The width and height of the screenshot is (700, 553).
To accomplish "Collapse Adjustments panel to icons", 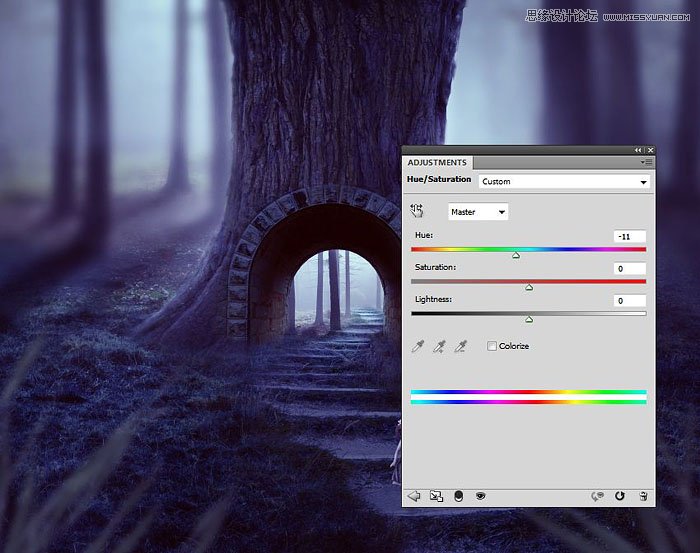I will (x=638, y=150).
